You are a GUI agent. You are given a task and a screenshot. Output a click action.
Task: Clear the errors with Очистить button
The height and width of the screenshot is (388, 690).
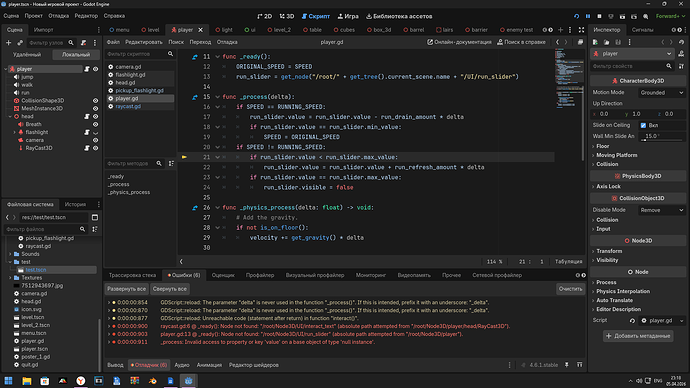tap(570, 289)
